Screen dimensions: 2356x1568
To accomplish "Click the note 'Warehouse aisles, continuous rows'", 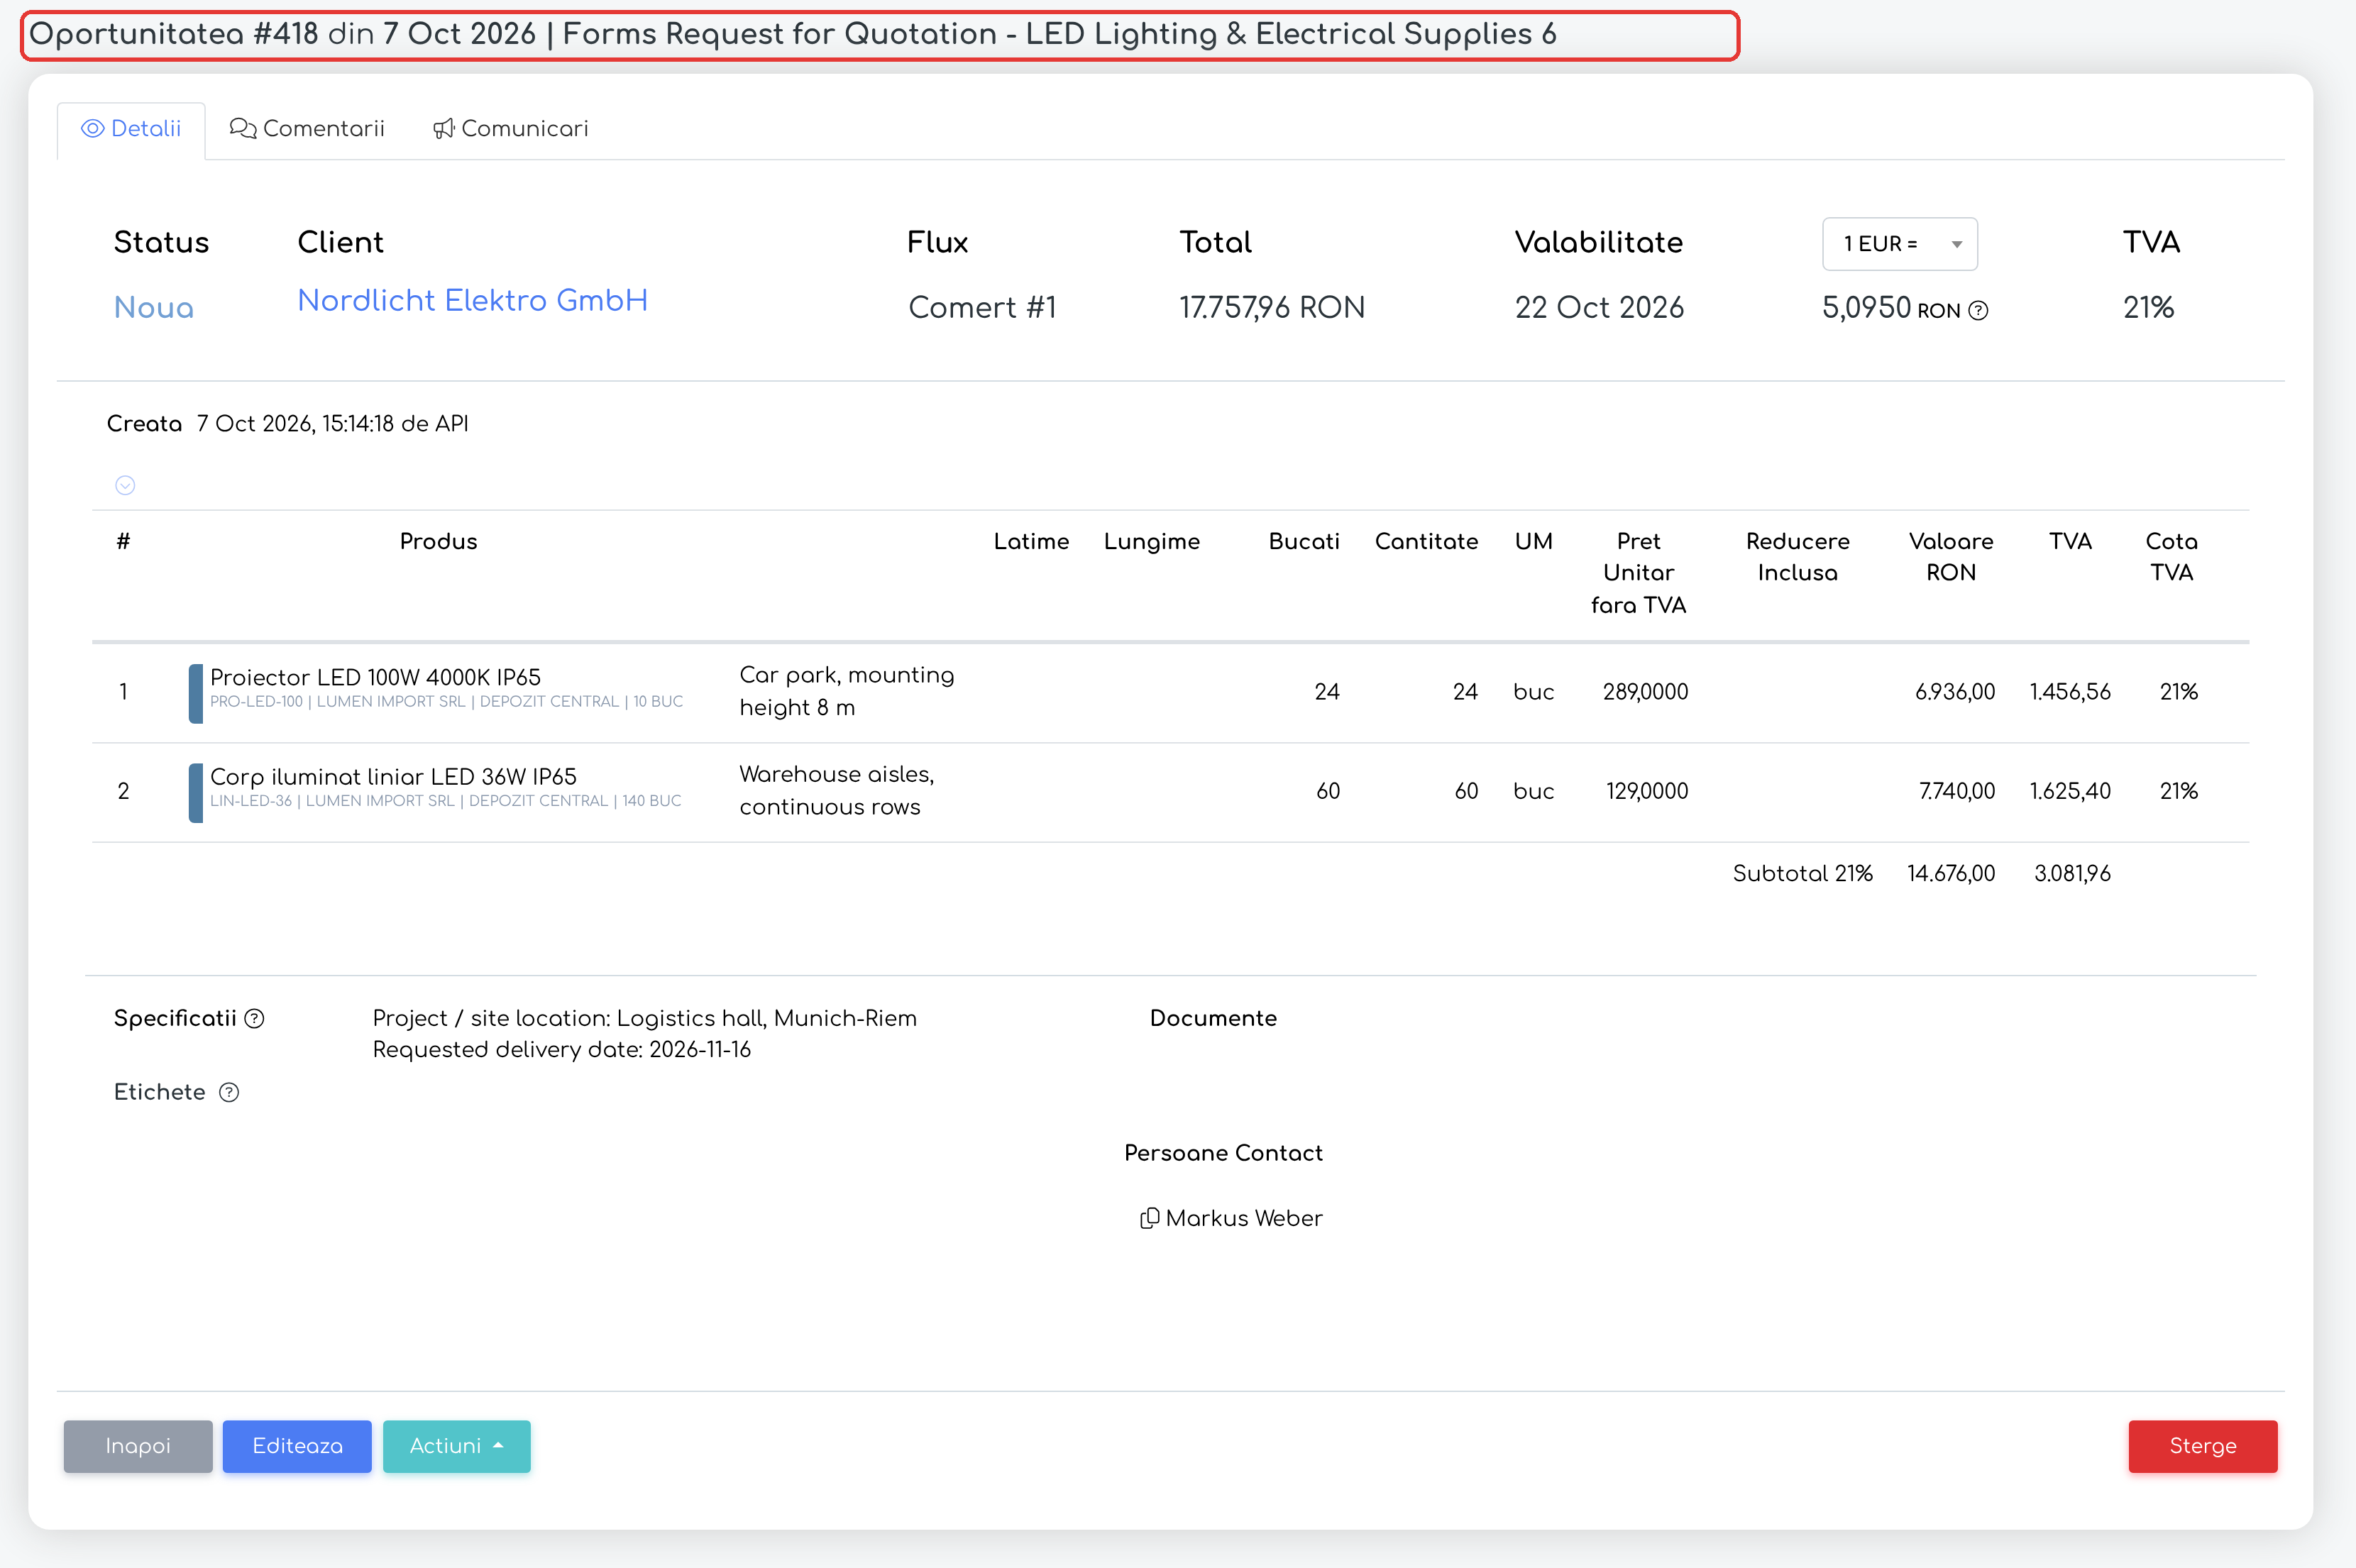I will click(x=836, y=790).
